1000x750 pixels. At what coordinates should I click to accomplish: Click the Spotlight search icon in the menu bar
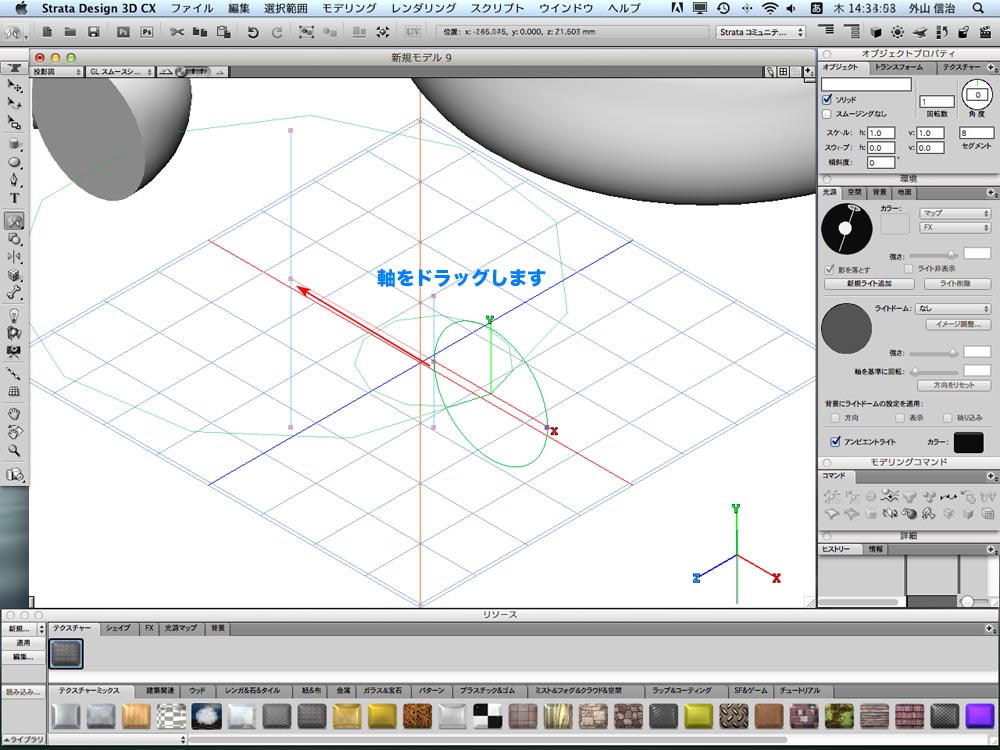[x=977, y=8]
